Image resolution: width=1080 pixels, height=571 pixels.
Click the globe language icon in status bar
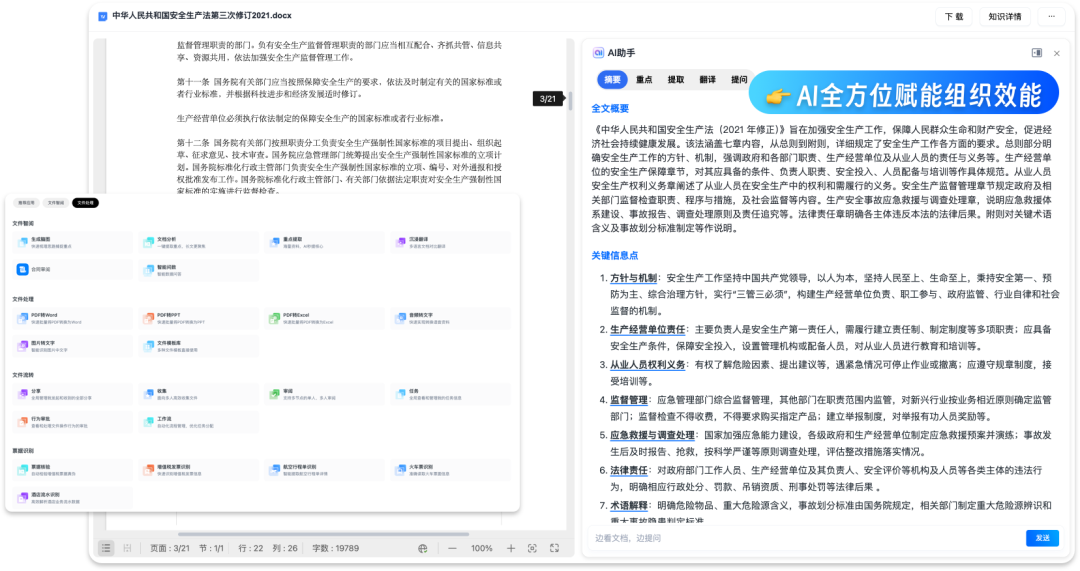pyautogui.click(x=422, y=548)
